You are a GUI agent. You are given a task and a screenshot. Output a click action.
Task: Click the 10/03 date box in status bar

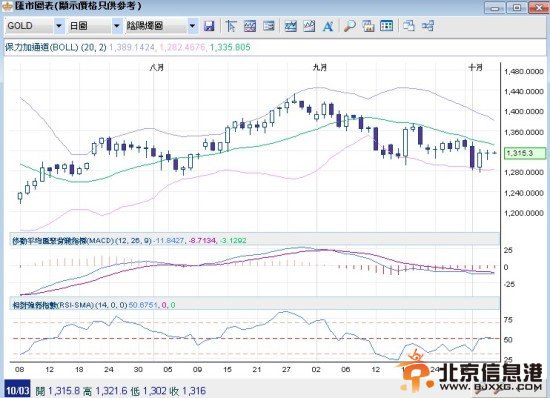pyautogui.click(x=17, y=390)
